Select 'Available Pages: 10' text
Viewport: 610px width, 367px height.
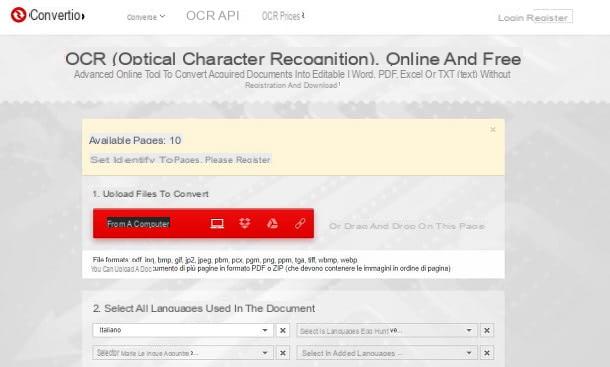(135, 140)
